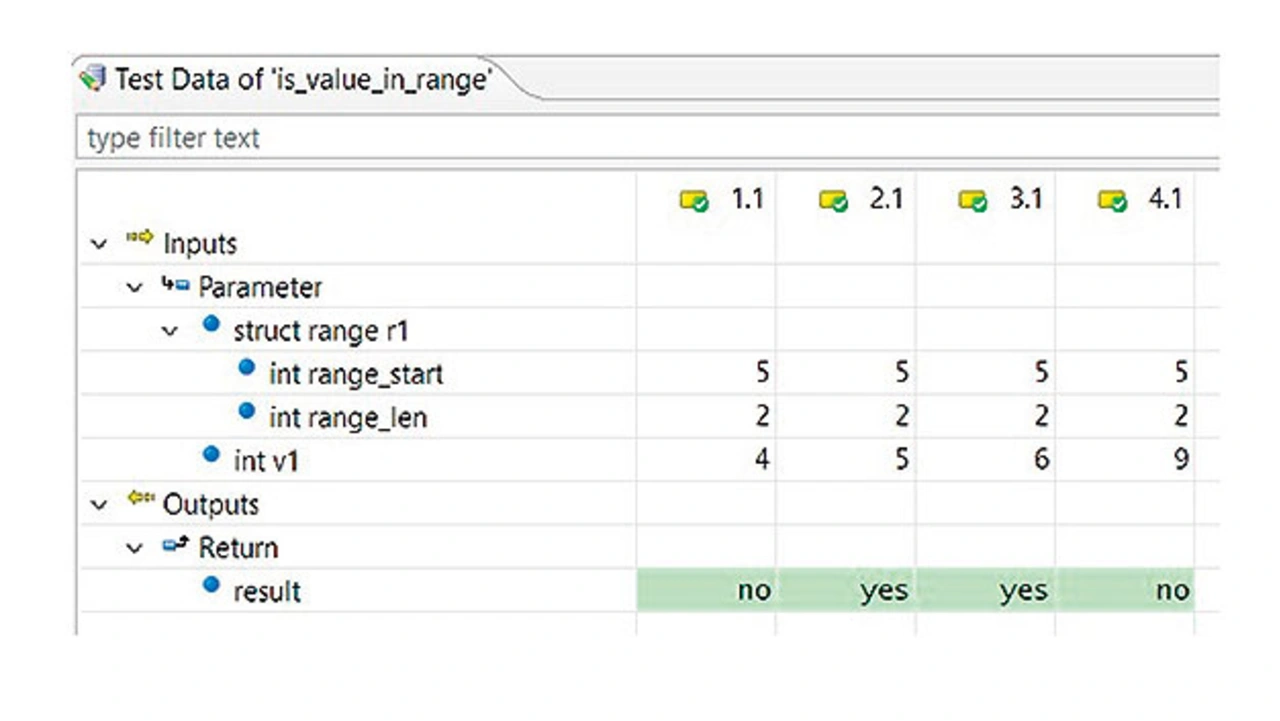
Task: Select the int range_start row
Action: (355, 374)
